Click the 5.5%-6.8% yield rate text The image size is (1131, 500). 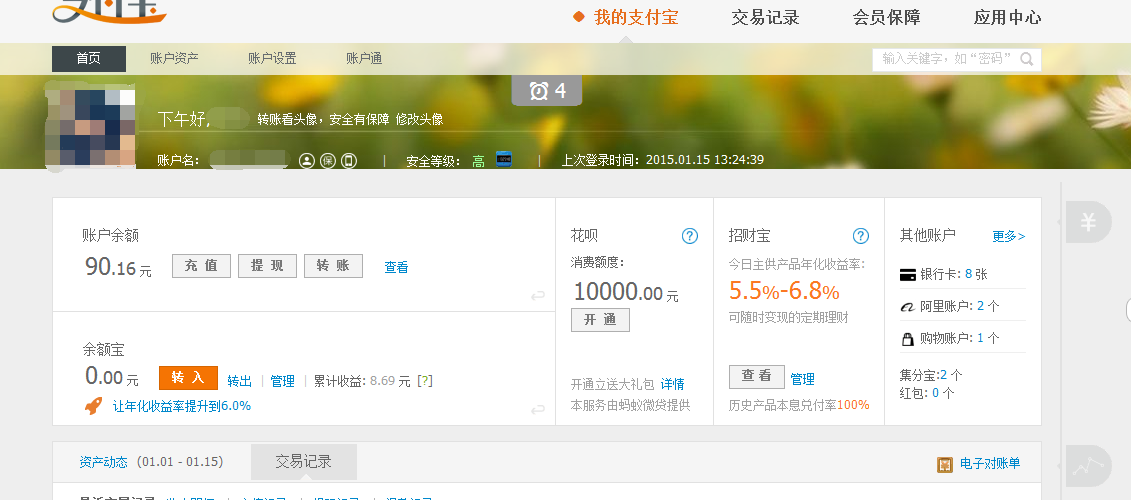coord(784,291)
